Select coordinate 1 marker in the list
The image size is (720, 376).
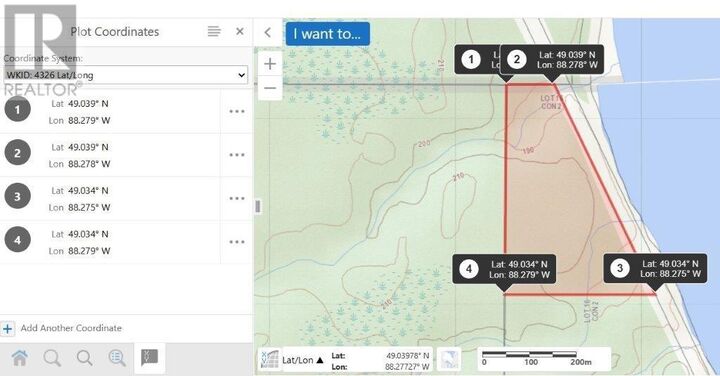(x=17, y=109)
